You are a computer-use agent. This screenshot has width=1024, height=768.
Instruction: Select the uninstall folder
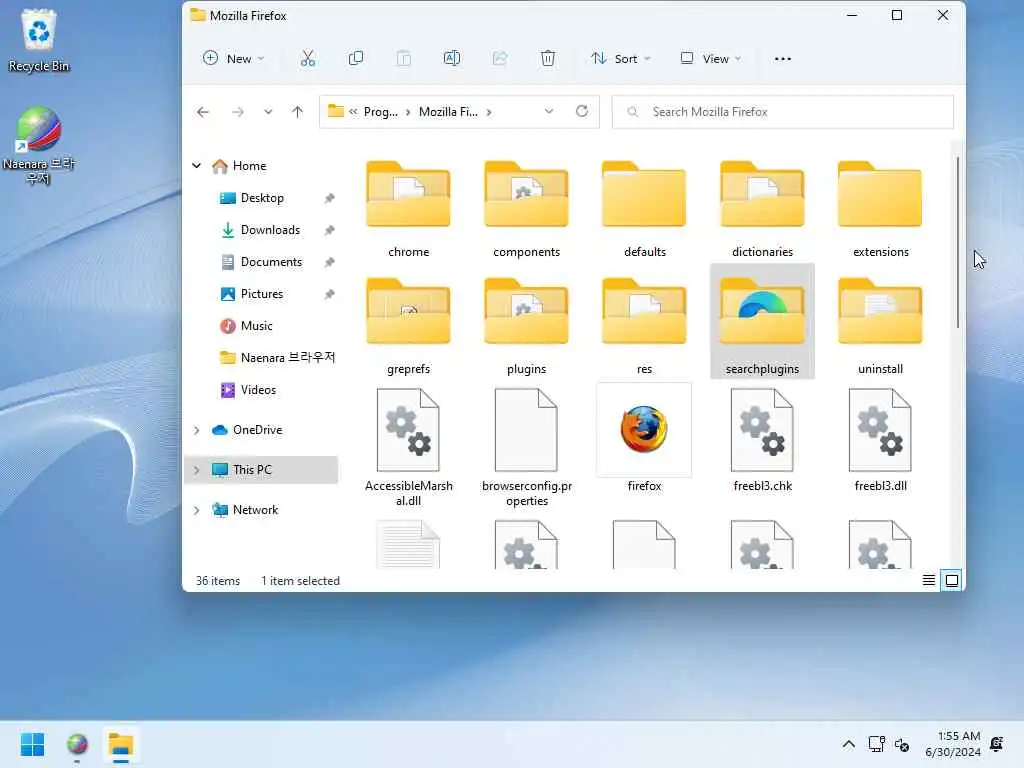click(x=880, y=326)
